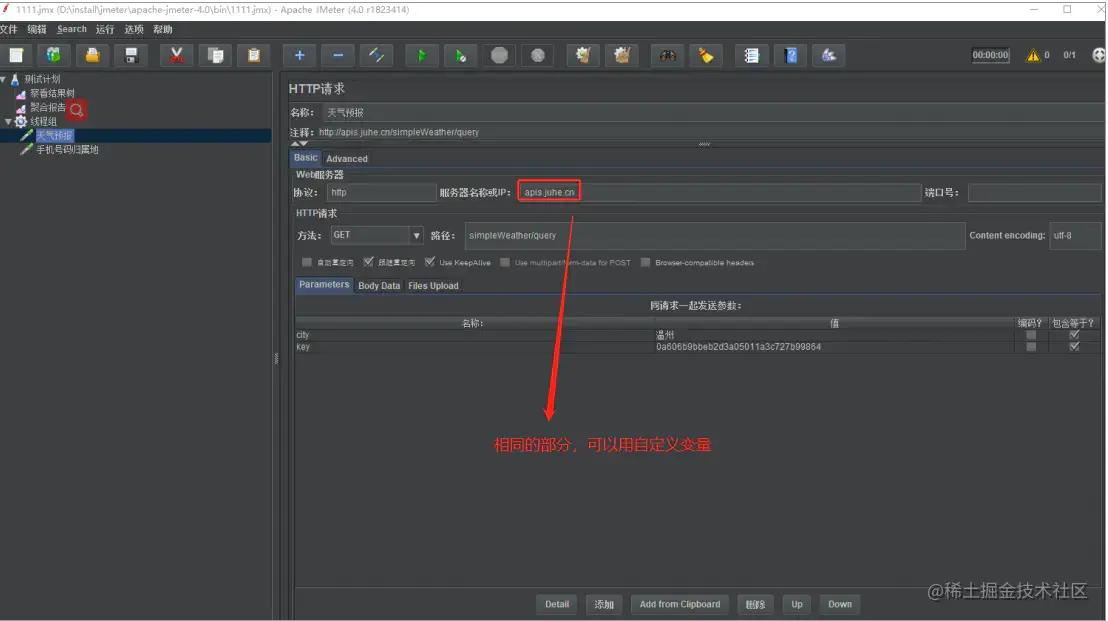Expand all tree nodes with the plus icon
Image resolution: width=1108 pixels, height=621 pixels.
pos(300,55)
